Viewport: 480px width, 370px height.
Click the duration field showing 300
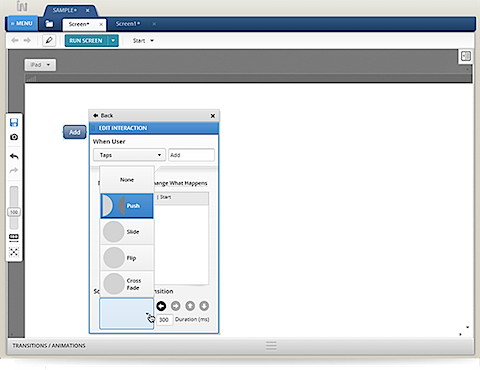(x=165, y=320)
